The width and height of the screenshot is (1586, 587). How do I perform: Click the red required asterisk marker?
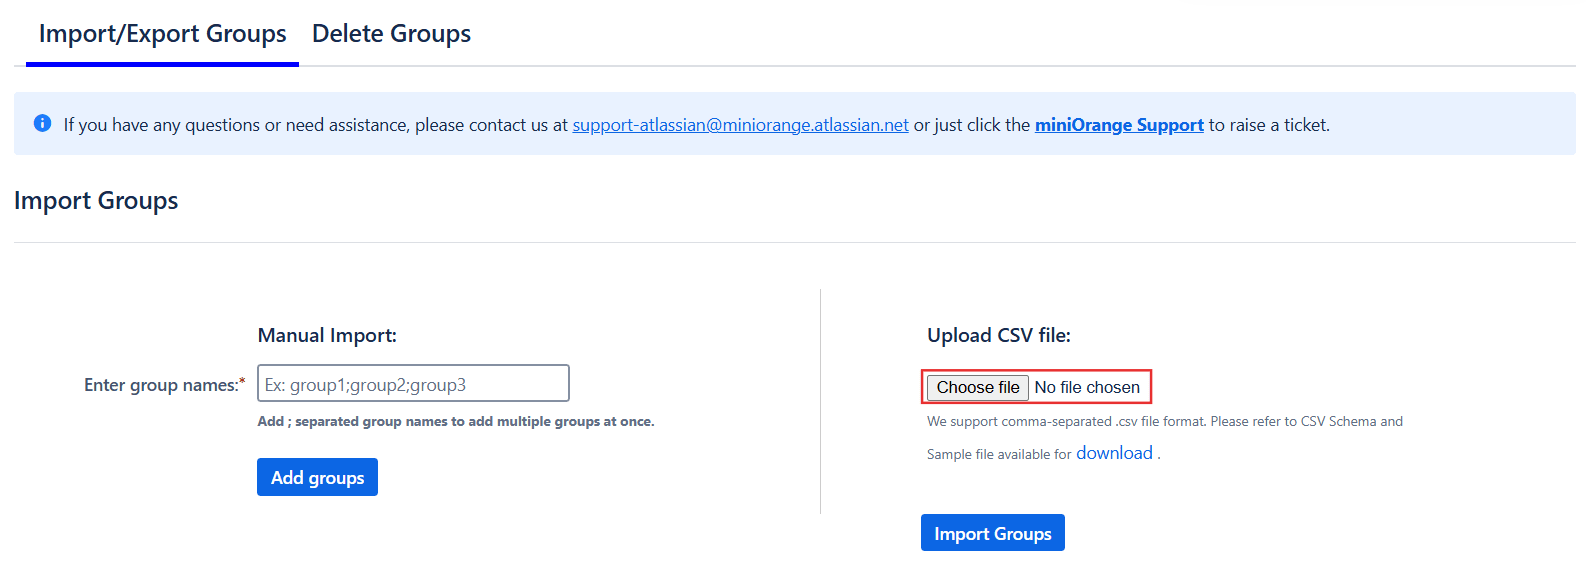242,382
